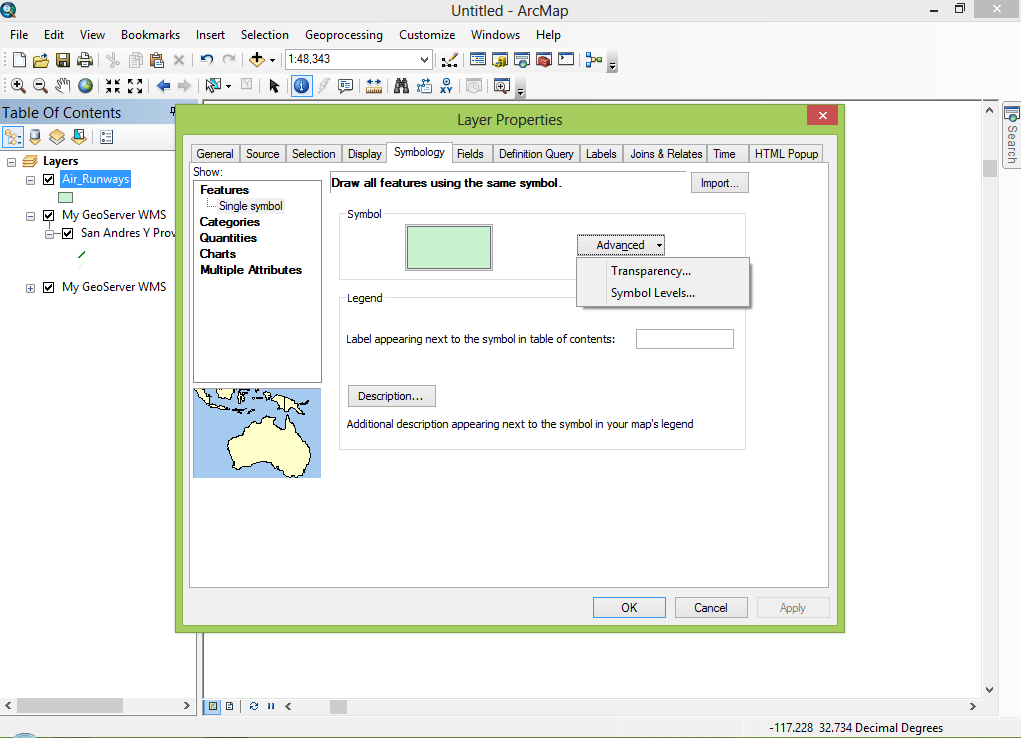Go back to previous extent
Image resolution: width=1021 pixels, height=738 pixels.
click(163, 85)
